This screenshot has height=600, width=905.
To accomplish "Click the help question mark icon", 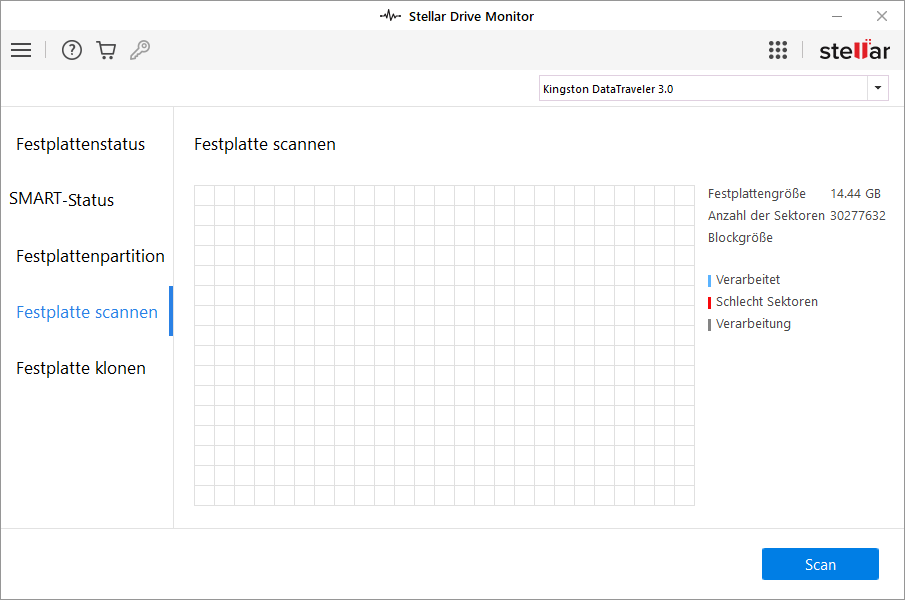I will (72, 50).
